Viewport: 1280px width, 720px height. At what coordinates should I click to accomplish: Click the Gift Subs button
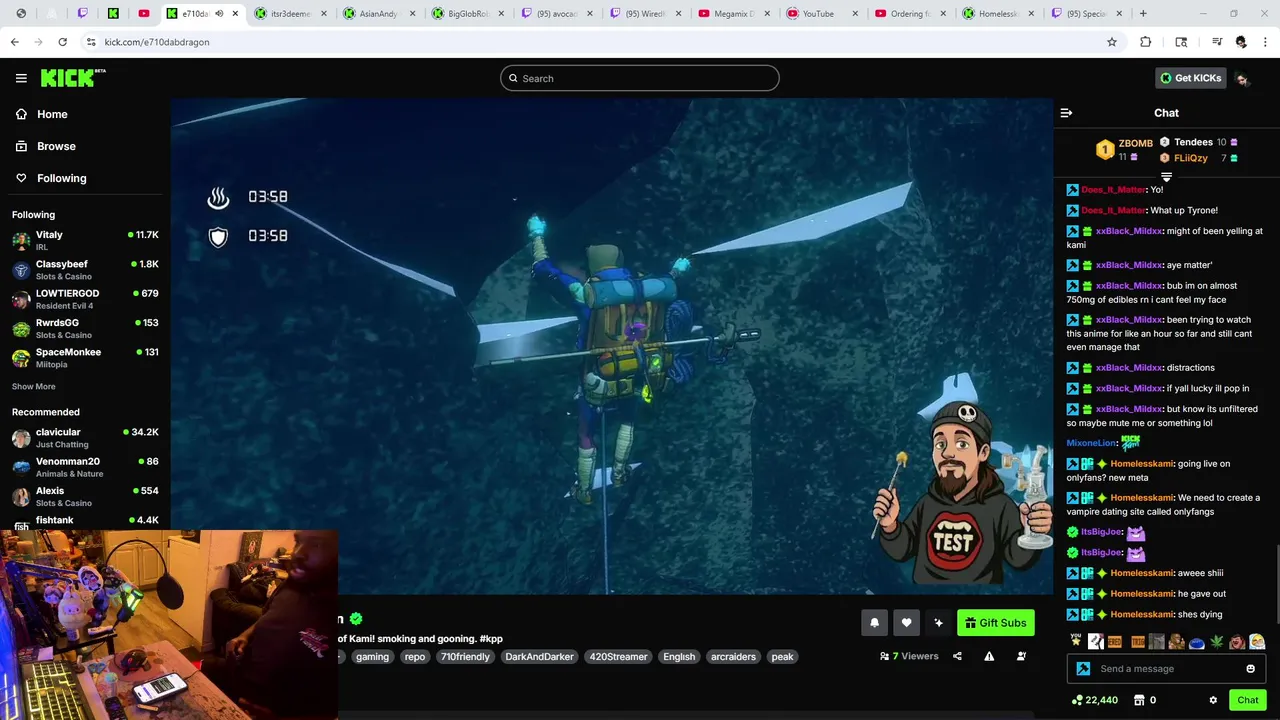click(996, 623)
